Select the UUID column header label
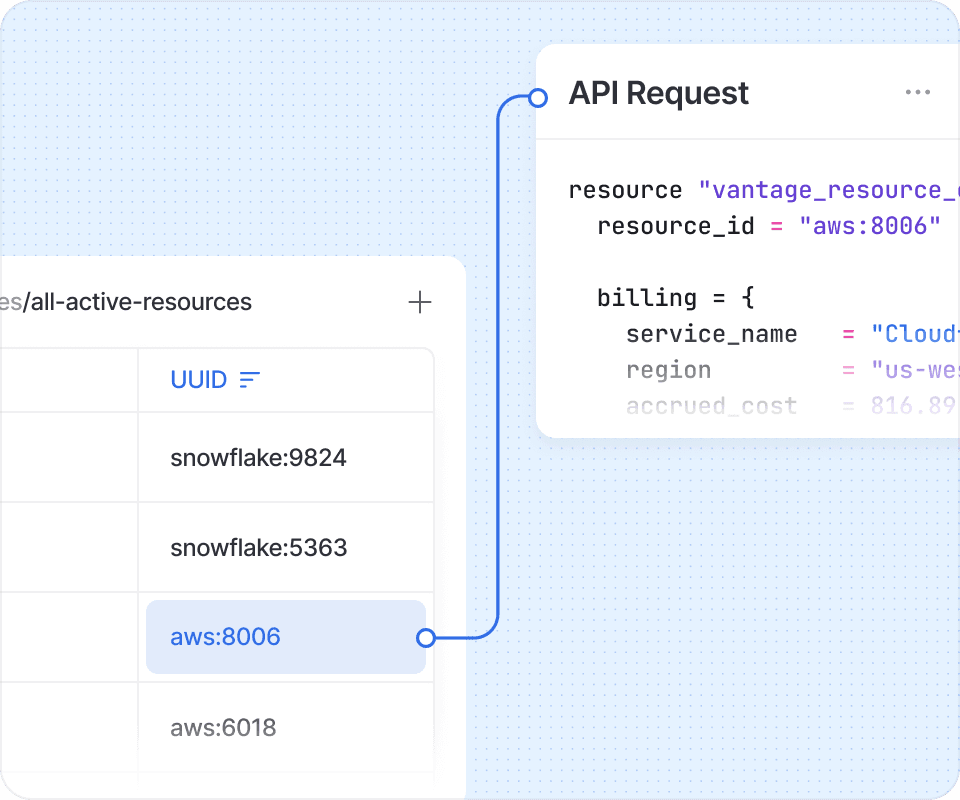Screen dimensions: 960x800 (198, 380)
